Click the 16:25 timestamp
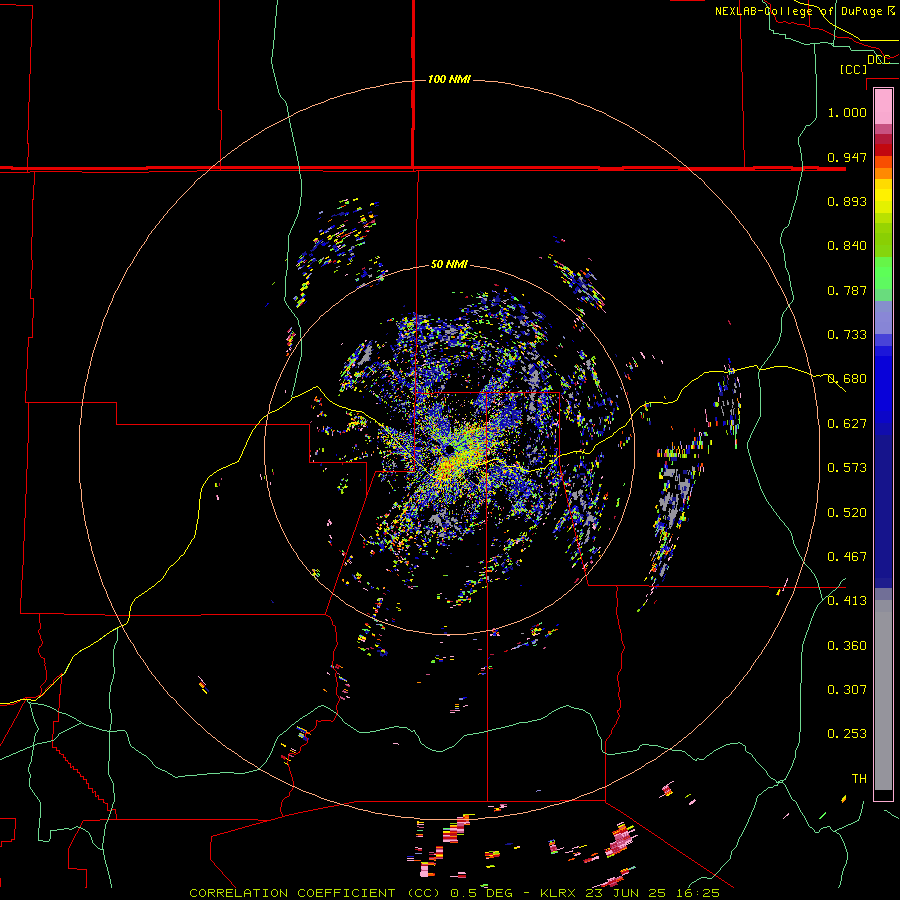Viewport: 900px width, 900px height. (x=695, y=893)
